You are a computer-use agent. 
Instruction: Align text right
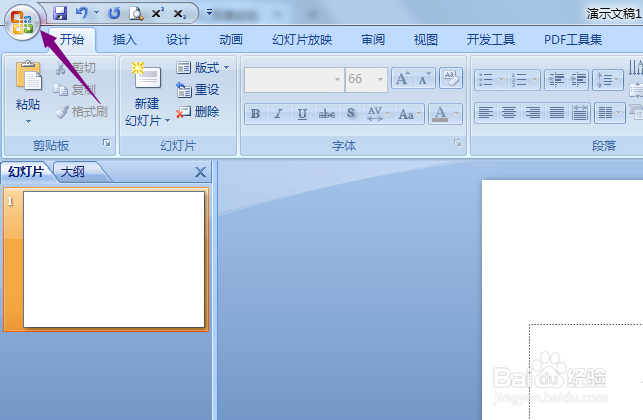pyautogui.click(x=533, y=112)
